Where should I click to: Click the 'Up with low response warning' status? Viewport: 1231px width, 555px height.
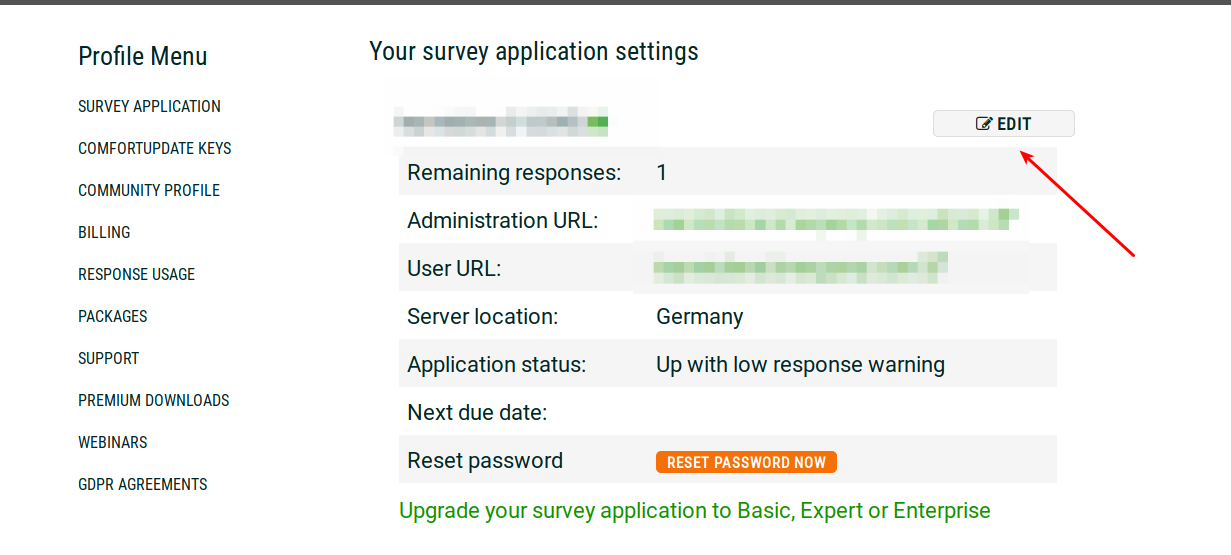[800, 365]
